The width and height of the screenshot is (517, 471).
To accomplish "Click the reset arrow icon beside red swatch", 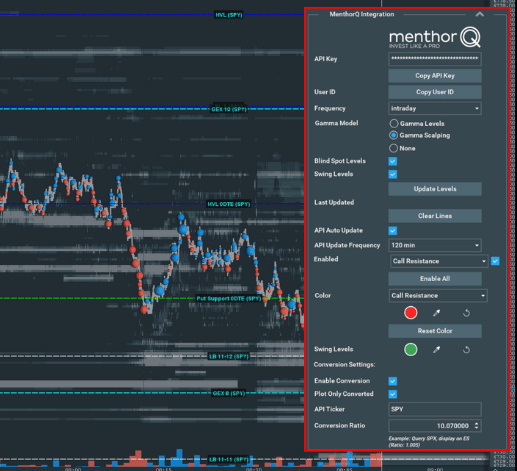I will [466, 313].
